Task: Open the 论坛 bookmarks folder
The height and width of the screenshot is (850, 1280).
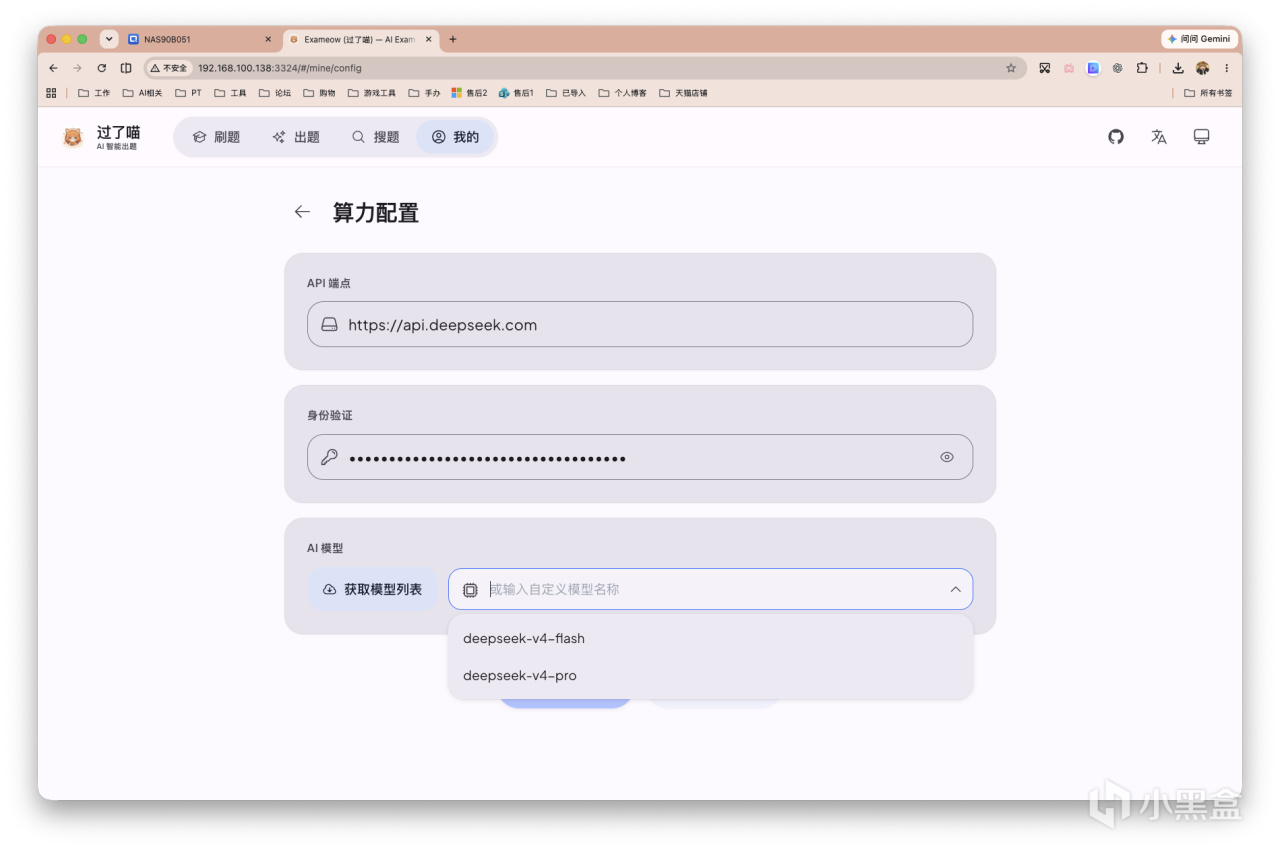Action: point(275,93)
